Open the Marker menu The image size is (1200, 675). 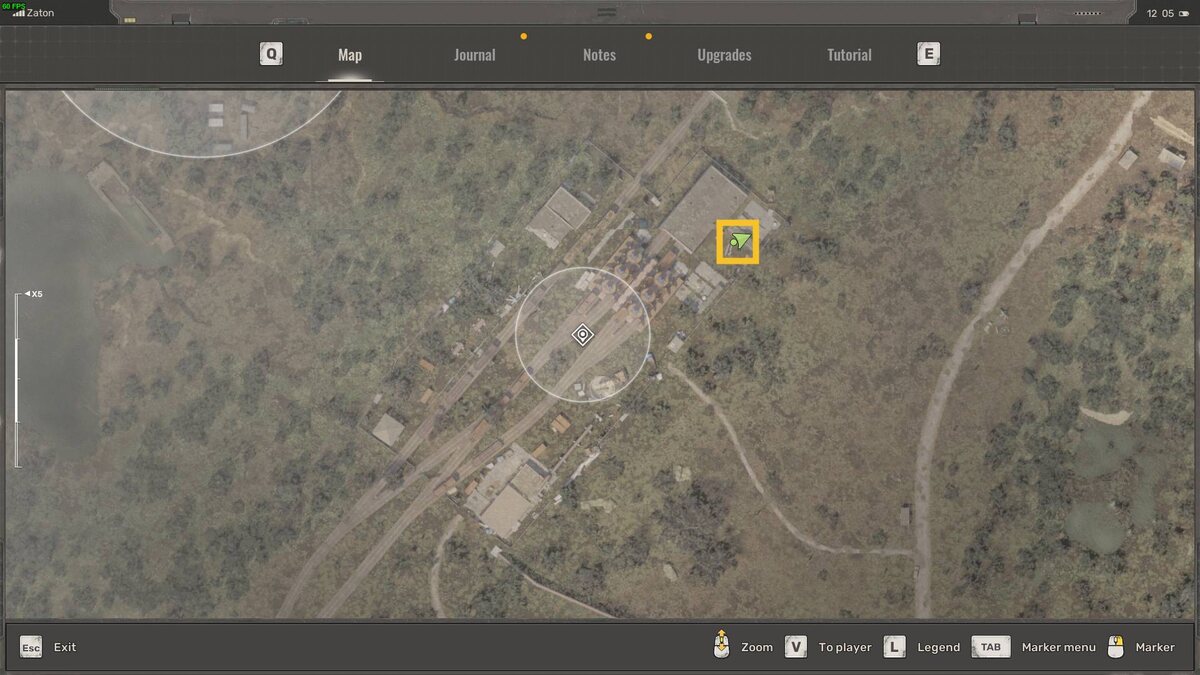coord(1059,647)
